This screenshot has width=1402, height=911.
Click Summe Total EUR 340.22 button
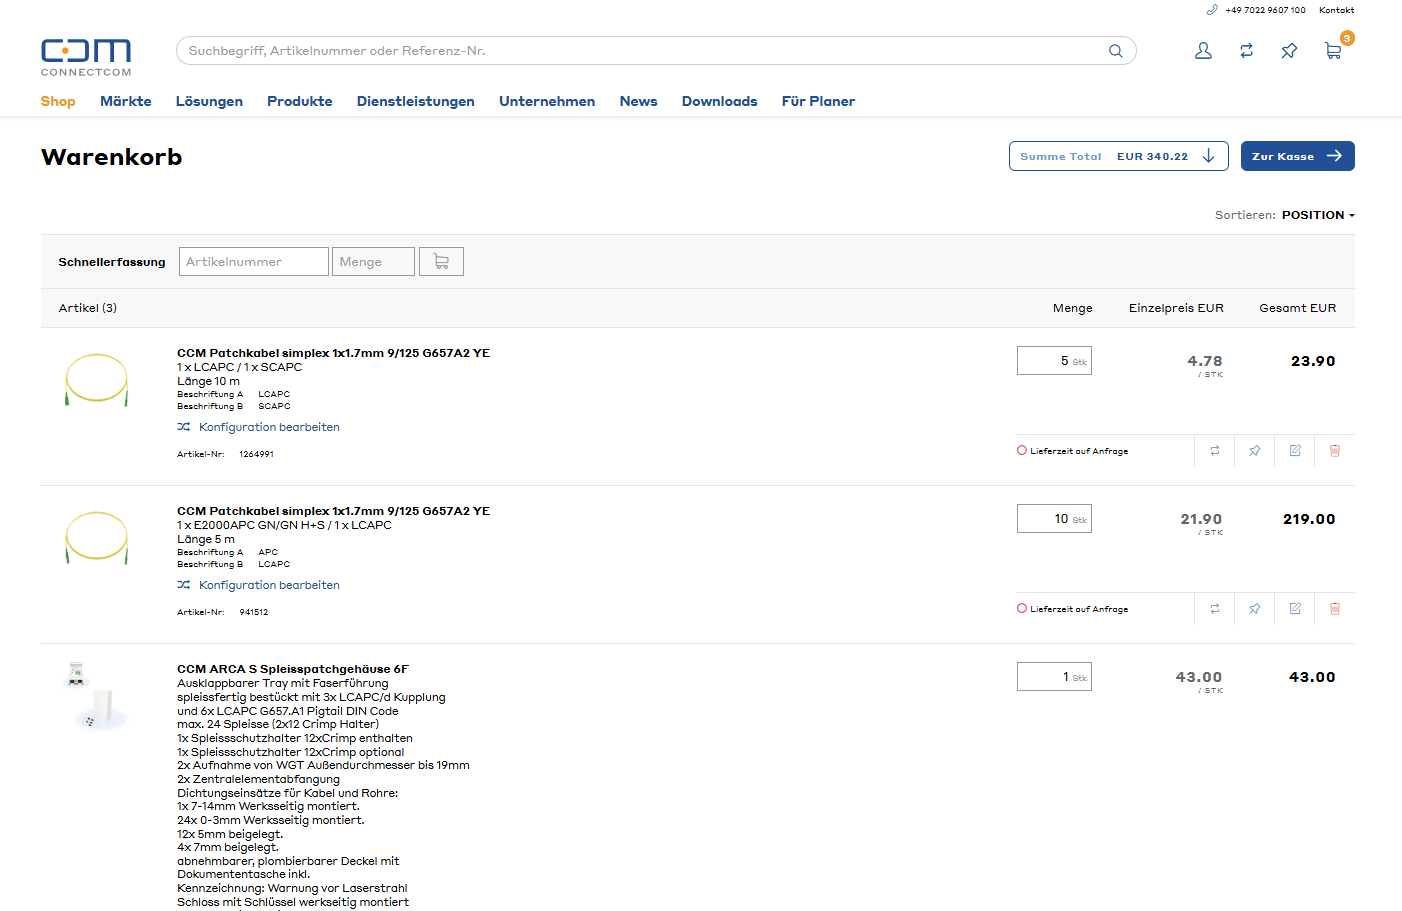(x=1119, y=156)
